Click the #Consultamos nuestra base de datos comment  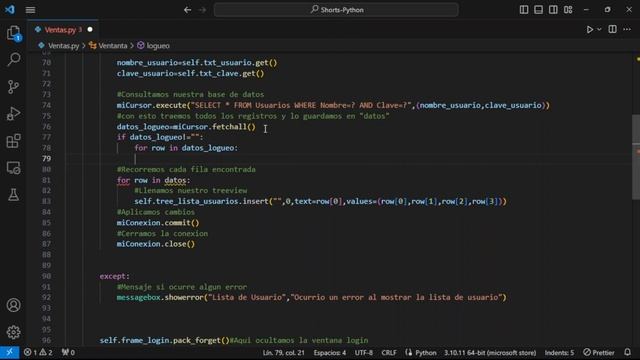click(190, 95)
